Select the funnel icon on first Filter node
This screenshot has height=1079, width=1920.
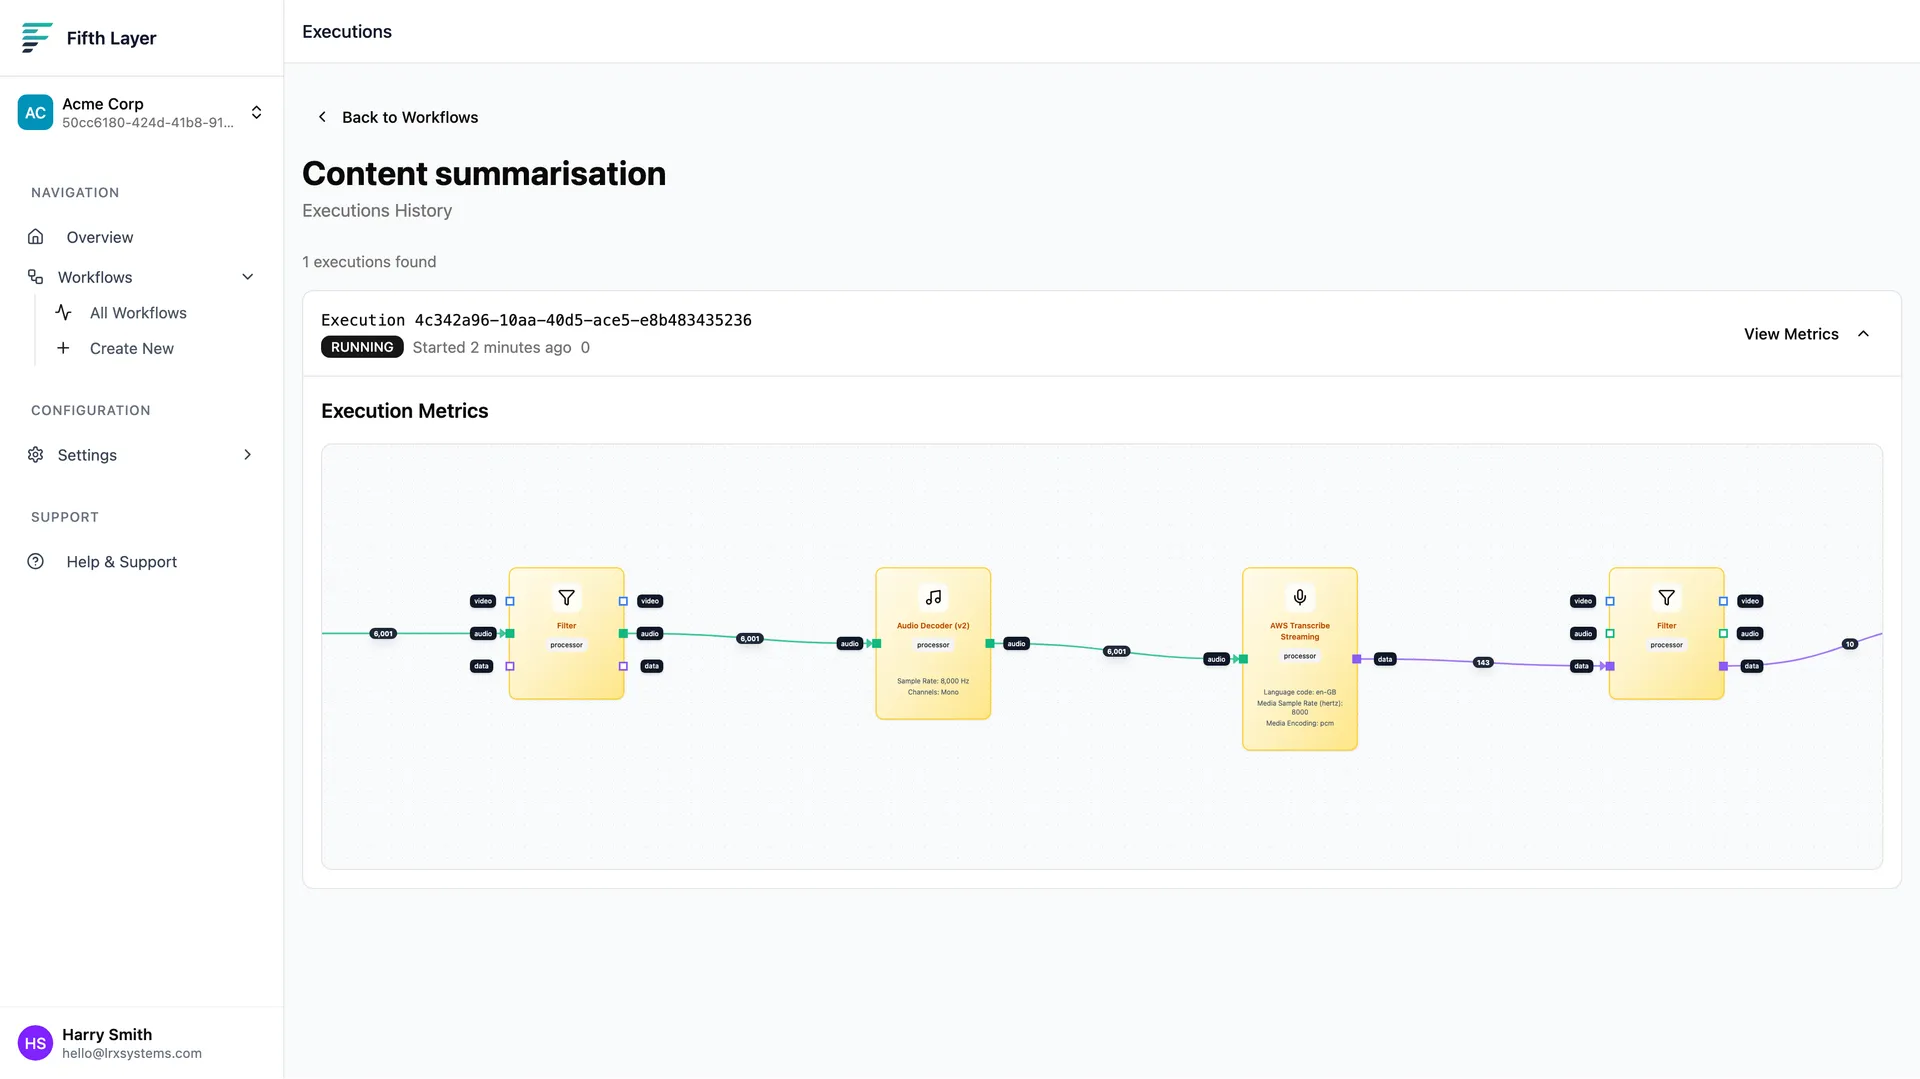tap(566, 597)
